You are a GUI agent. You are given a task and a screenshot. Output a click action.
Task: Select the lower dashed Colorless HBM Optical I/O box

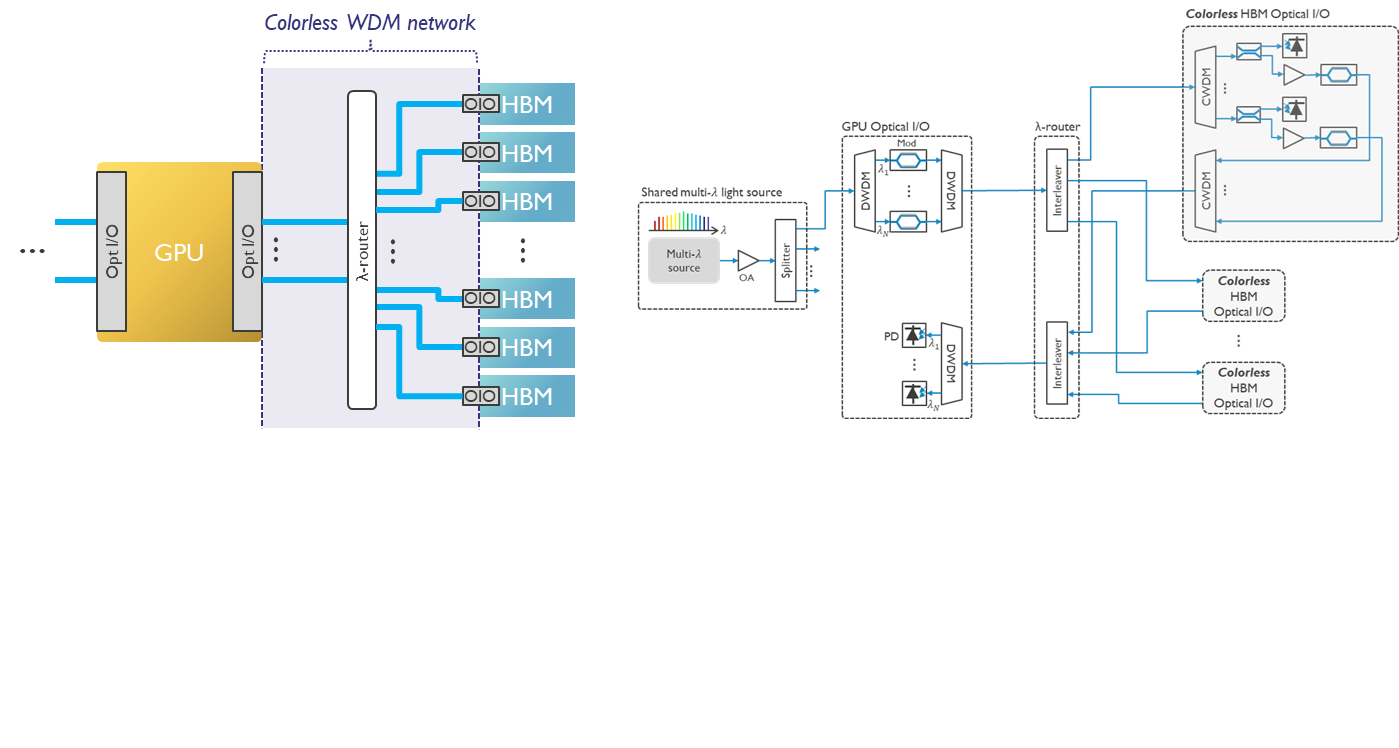1244,387
